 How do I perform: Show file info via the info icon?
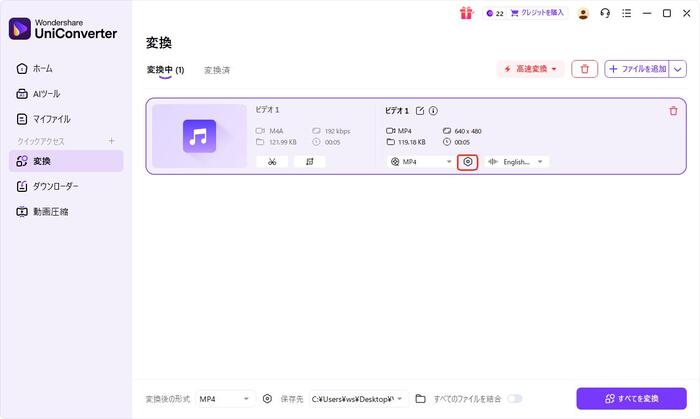433,111
